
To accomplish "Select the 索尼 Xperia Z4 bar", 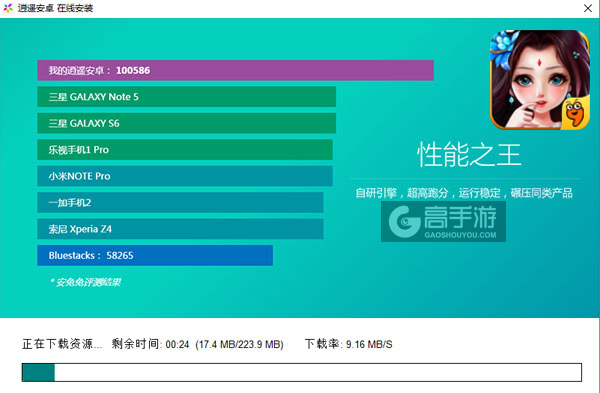I will click(180, 229).
